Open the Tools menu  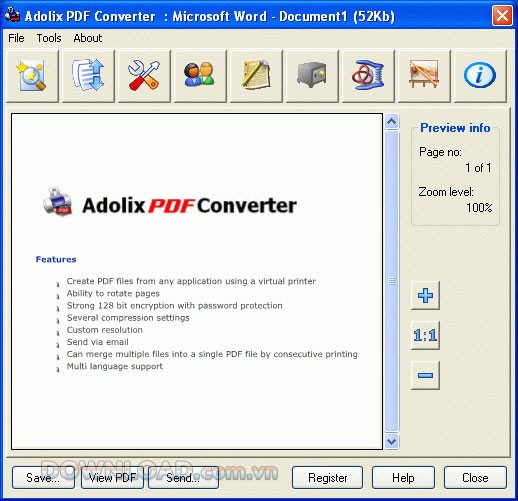(49, 38)
